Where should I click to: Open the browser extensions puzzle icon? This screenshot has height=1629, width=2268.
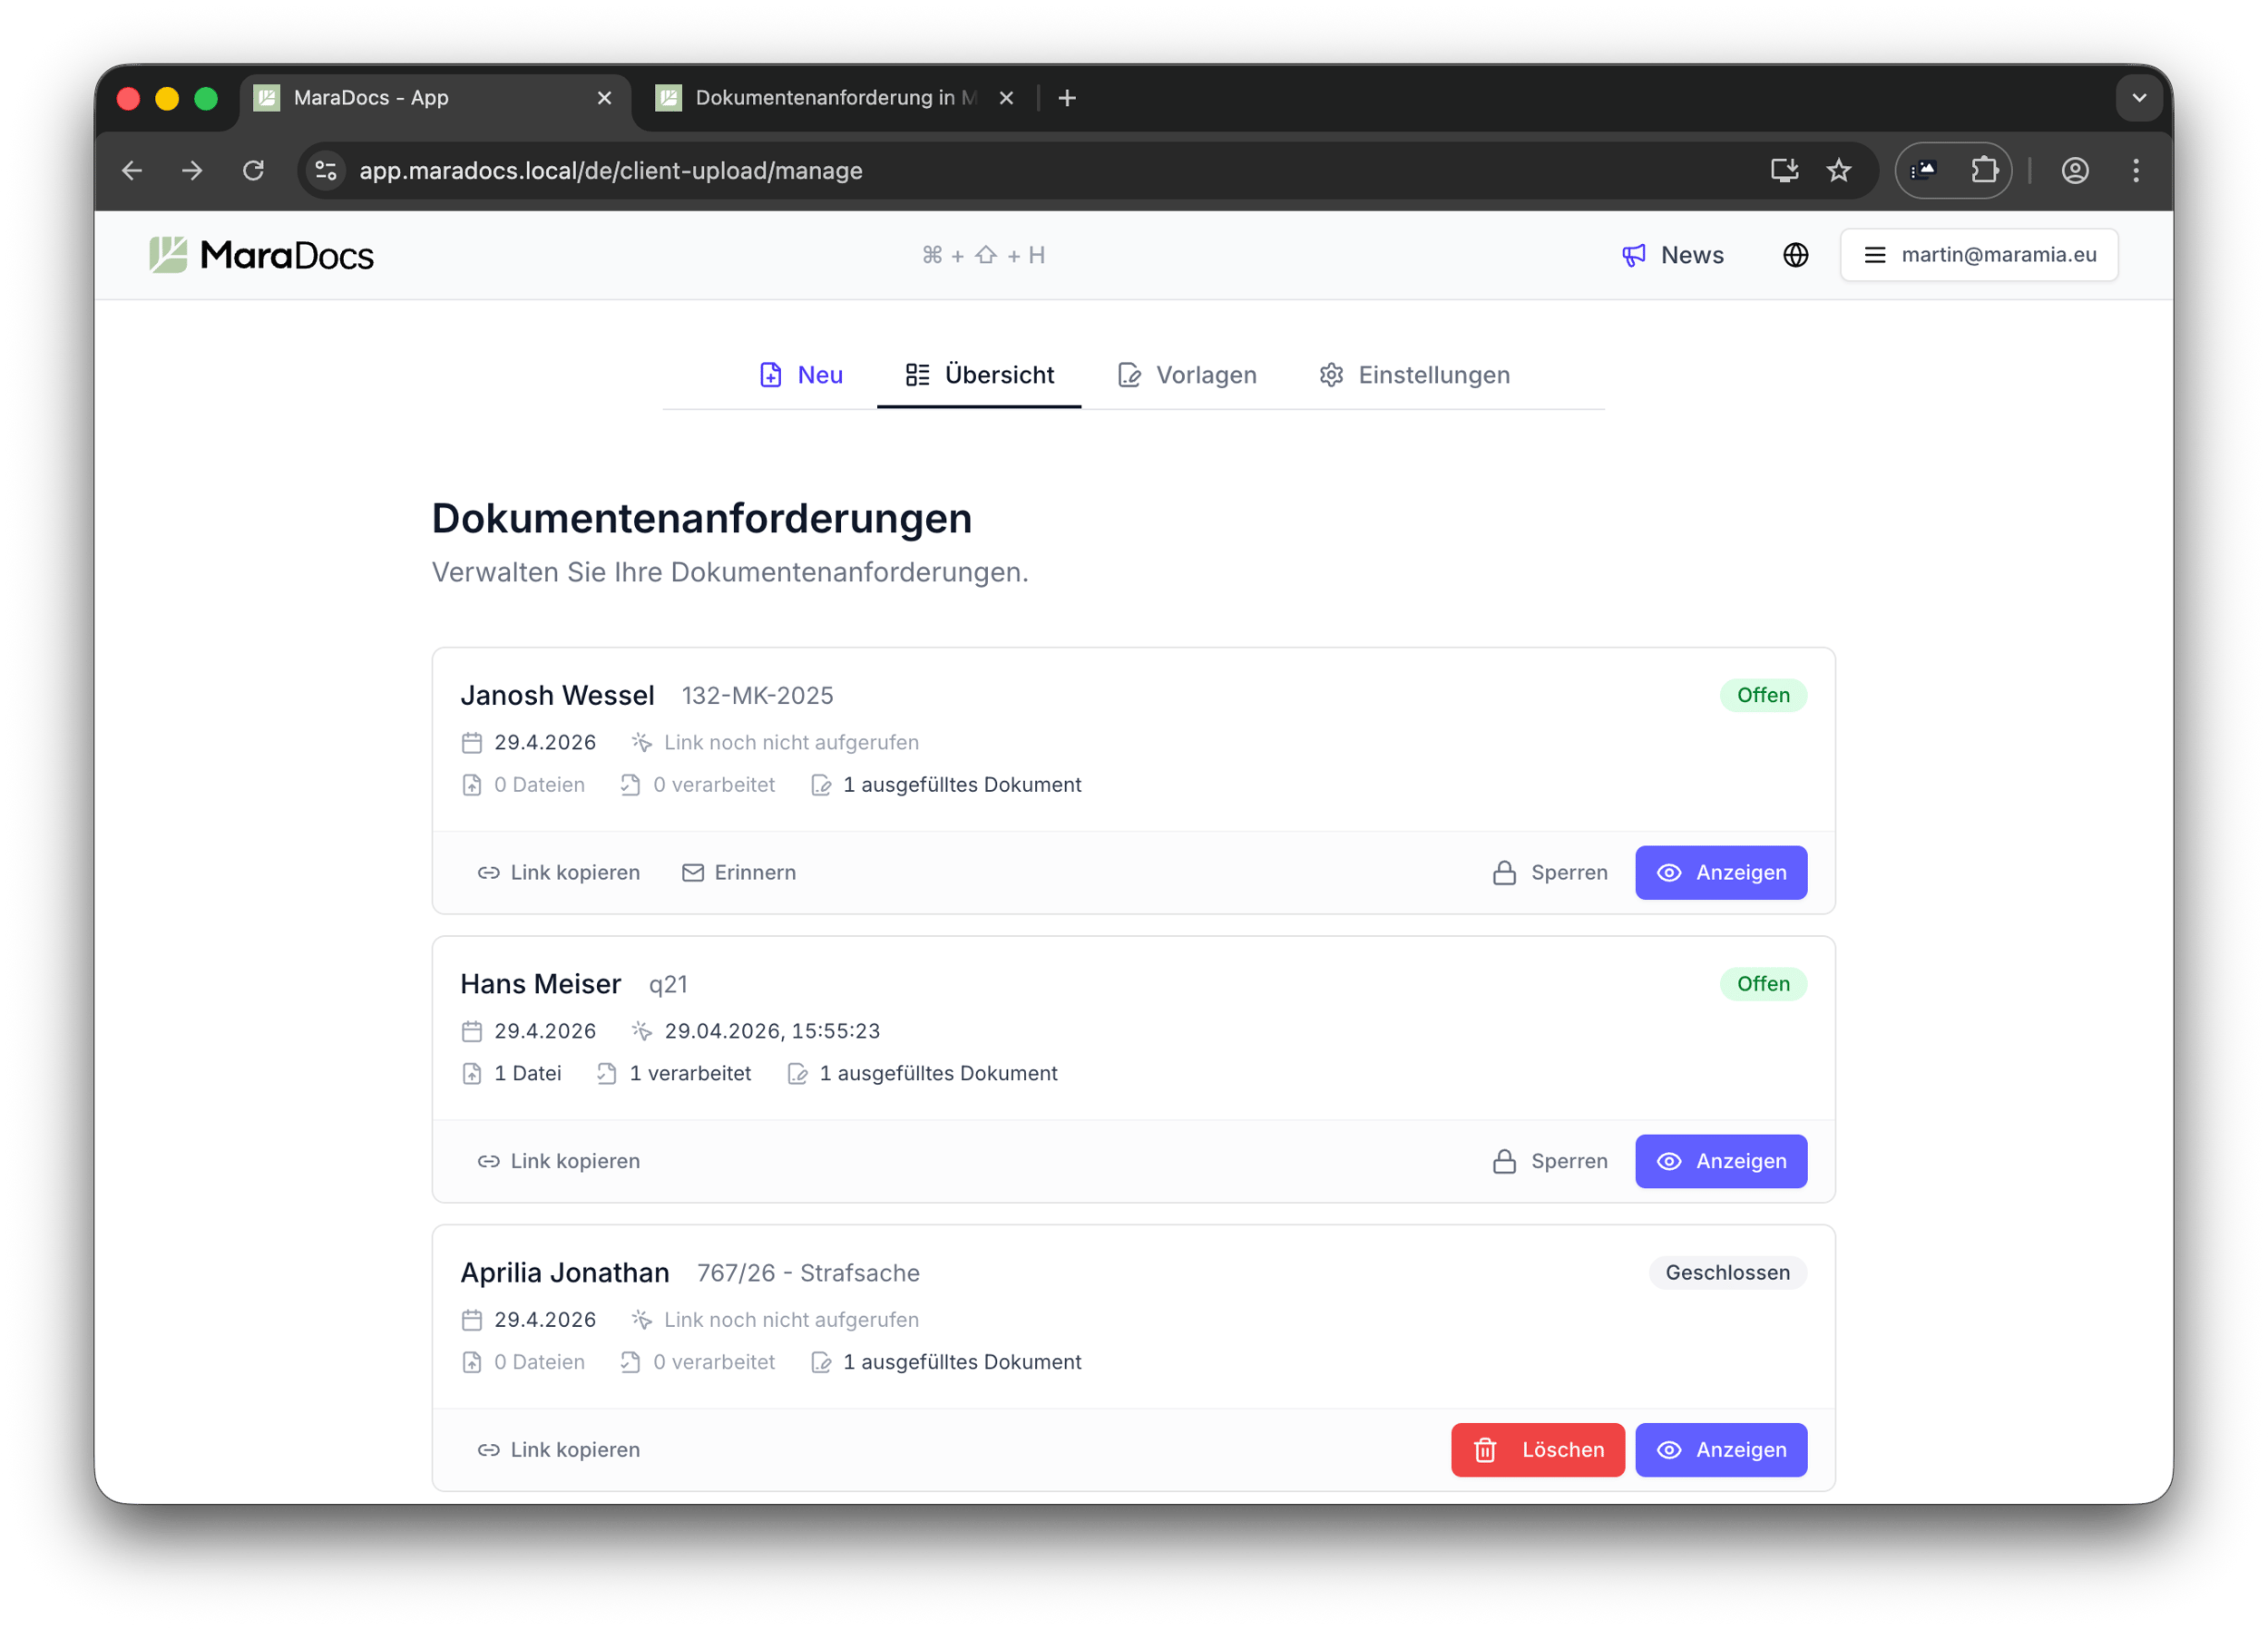point(1984,171)
